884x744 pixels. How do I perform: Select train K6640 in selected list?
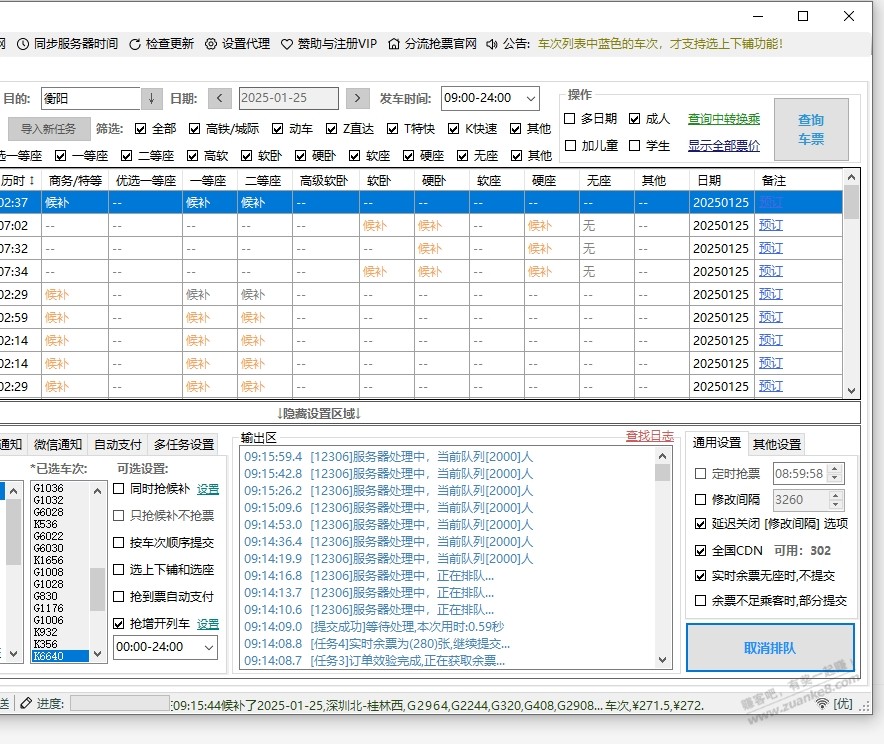(x=60, y=656)
